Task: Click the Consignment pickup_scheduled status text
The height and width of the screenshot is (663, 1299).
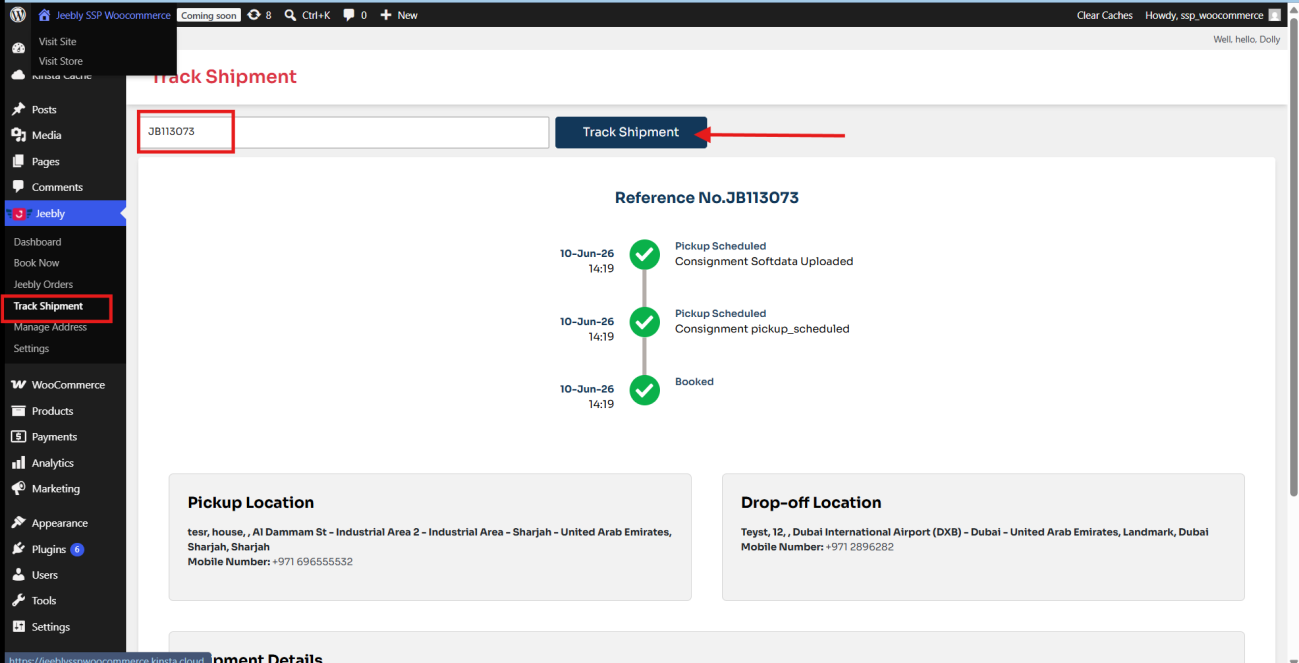Action: (762, 328)
